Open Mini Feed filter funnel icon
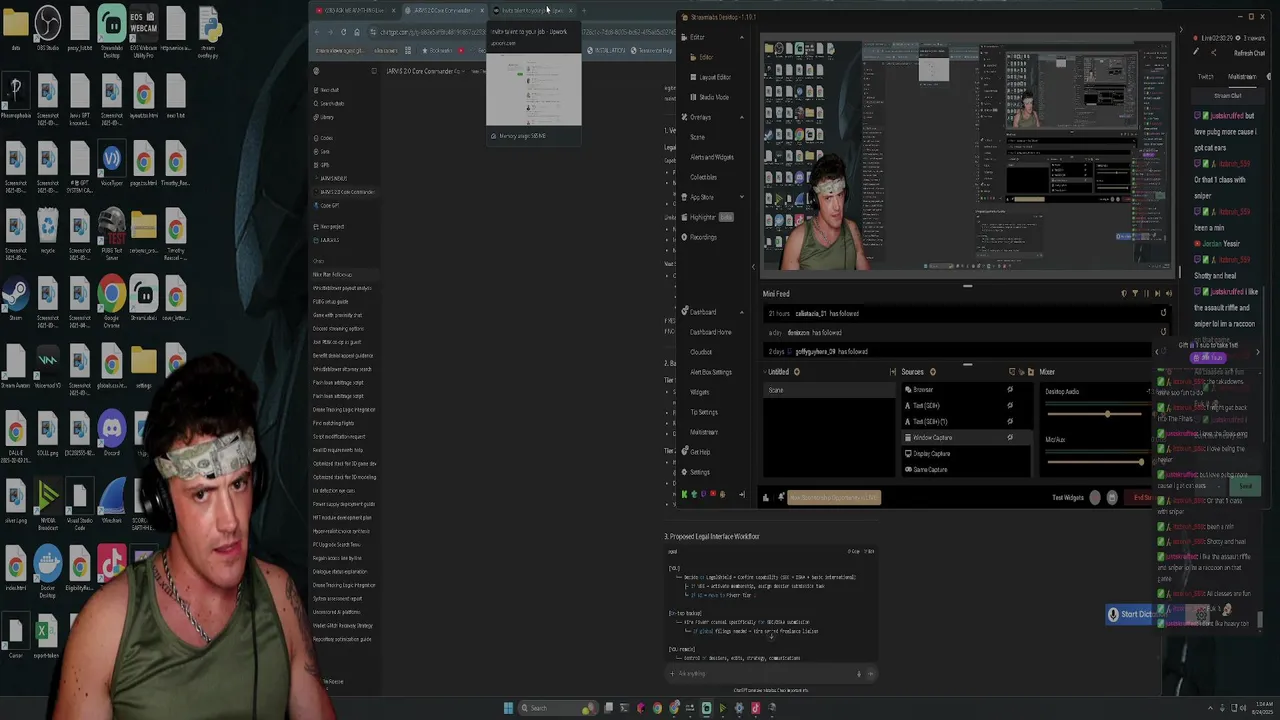Image resolution: width=1280 pixels, height=720 pixels. 1134,294
